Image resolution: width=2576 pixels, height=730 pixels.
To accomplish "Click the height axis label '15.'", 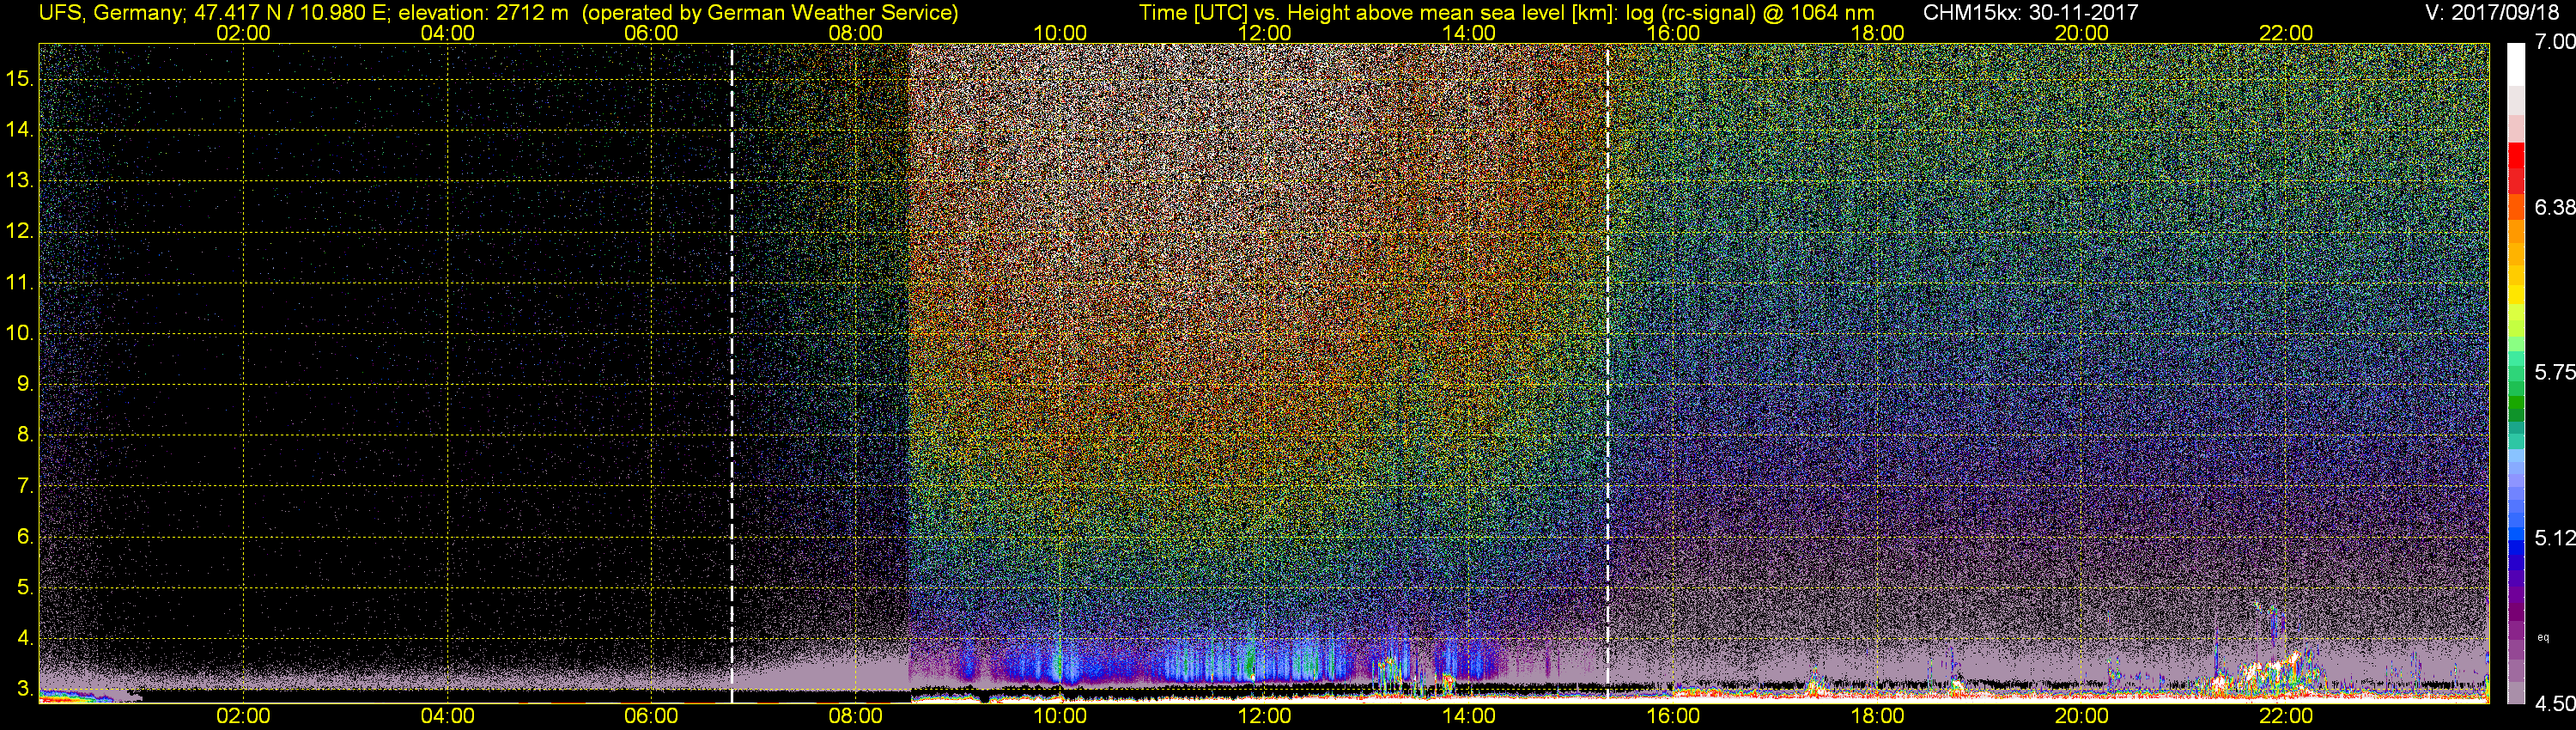I will click(19, 78).
